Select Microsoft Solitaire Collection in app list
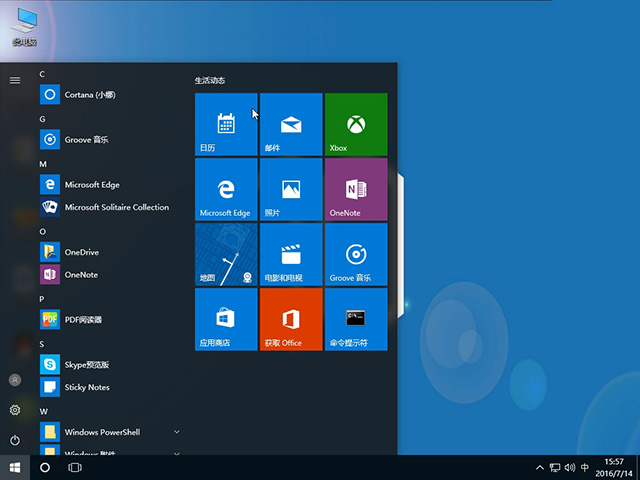640x480 pixels. [x=115, y=207]
